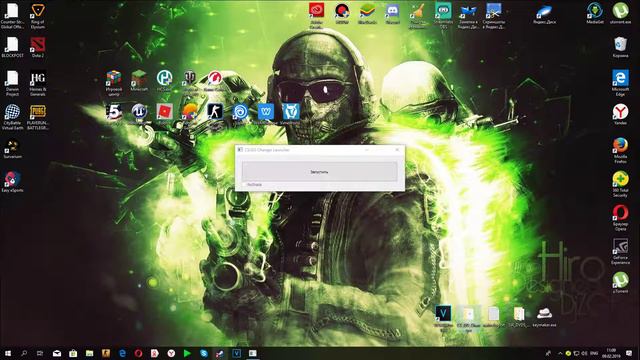Viewport: 640px width, 360px height.
Task: Launch Dota 2 from the desktop
Action: click(x=38, y=47)
